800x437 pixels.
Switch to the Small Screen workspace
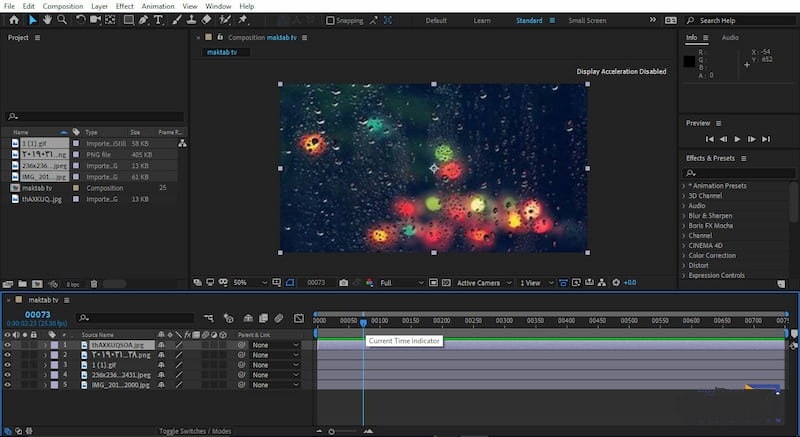587,21
